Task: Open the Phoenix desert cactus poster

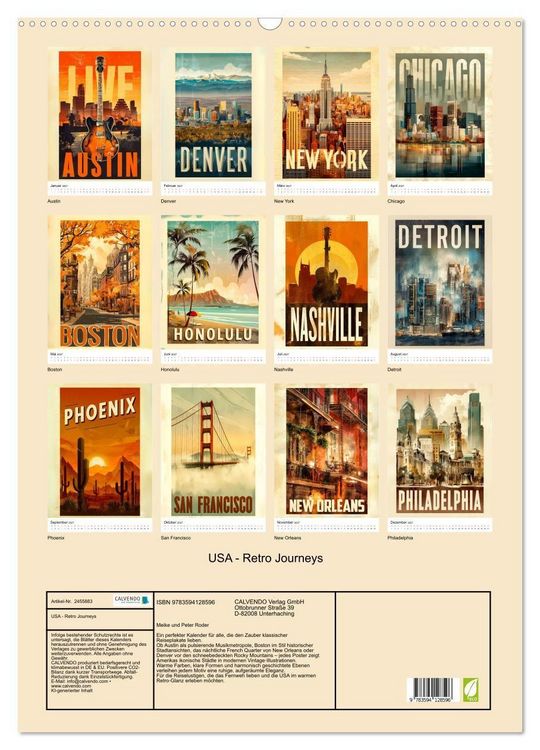Action: point(100,452)
